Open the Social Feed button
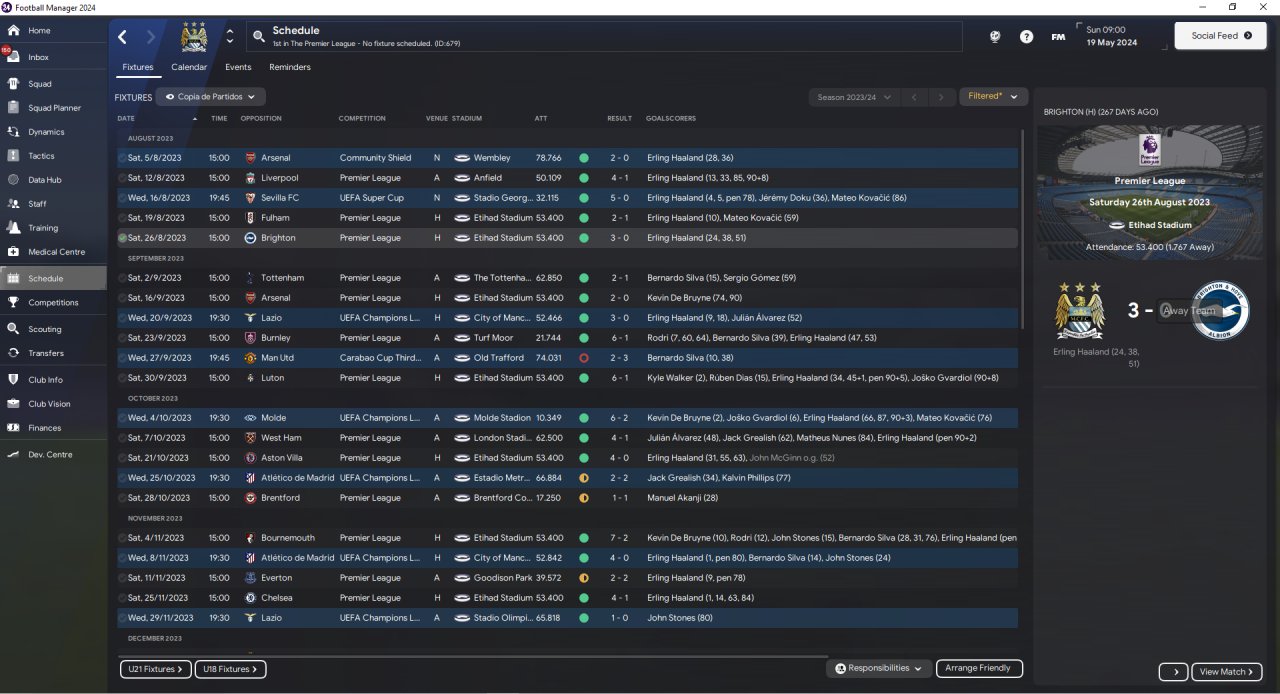 tap(1220, 36)
